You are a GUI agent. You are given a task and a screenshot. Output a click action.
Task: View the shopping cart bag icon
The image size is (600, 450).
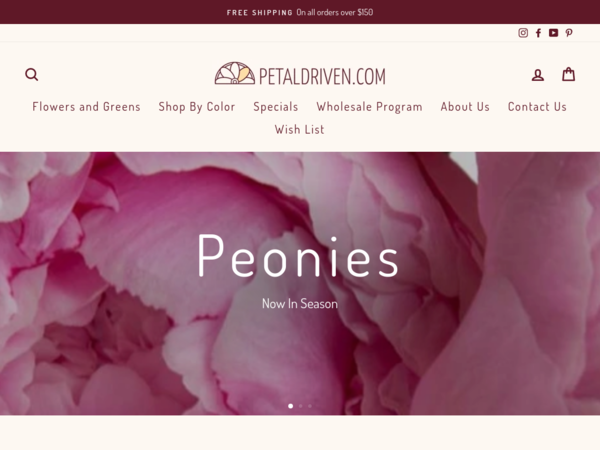[568, 74]
